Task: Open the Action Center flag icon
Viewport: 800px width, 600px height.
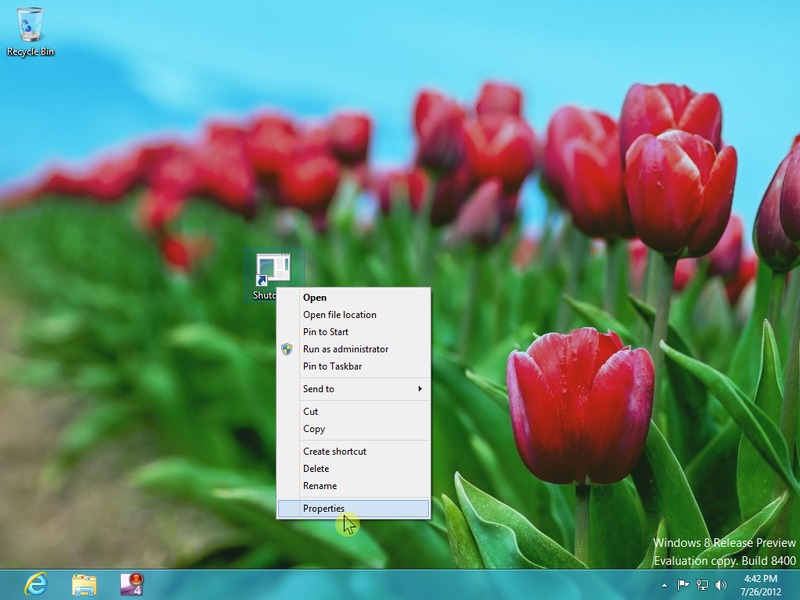Action: 684,585
